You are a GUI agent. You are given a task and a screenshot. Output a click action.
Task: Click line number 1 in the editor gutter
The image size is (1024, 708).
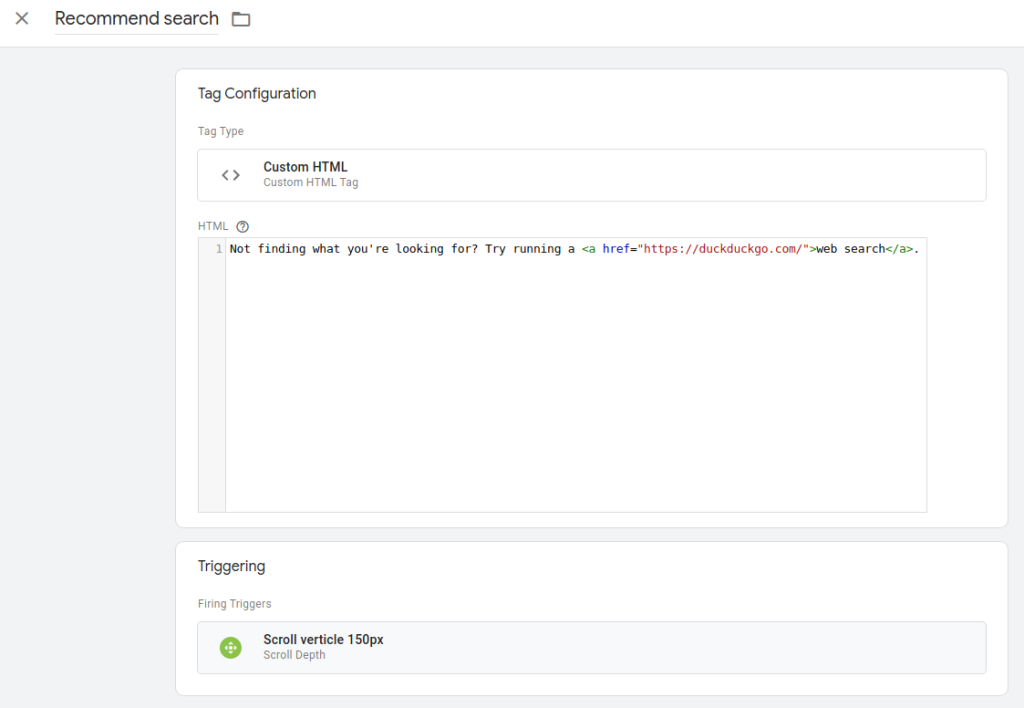[x=217, y=249]
